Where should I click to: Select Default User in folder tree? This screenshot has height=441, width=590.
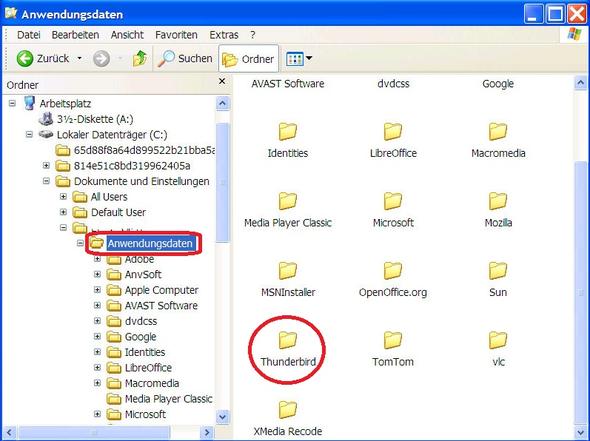pos(118,212)
